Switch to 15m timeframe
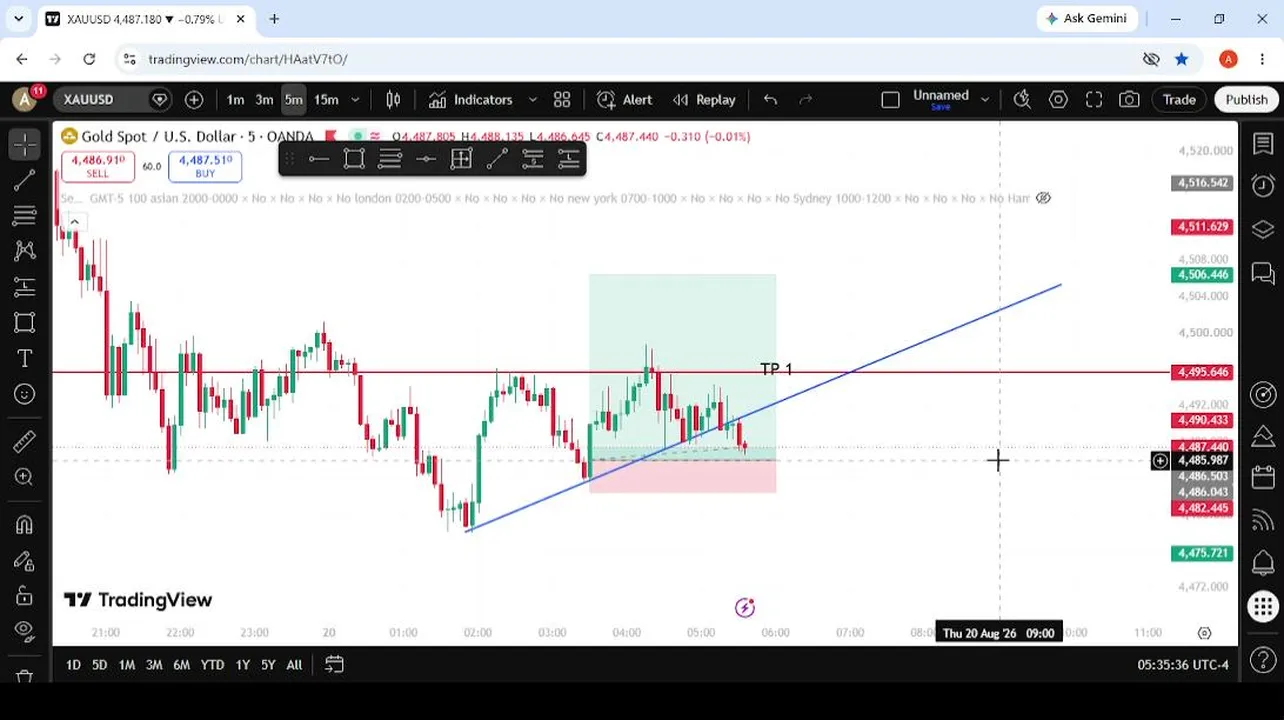The image size is (1284, 720). click(326, 99)
